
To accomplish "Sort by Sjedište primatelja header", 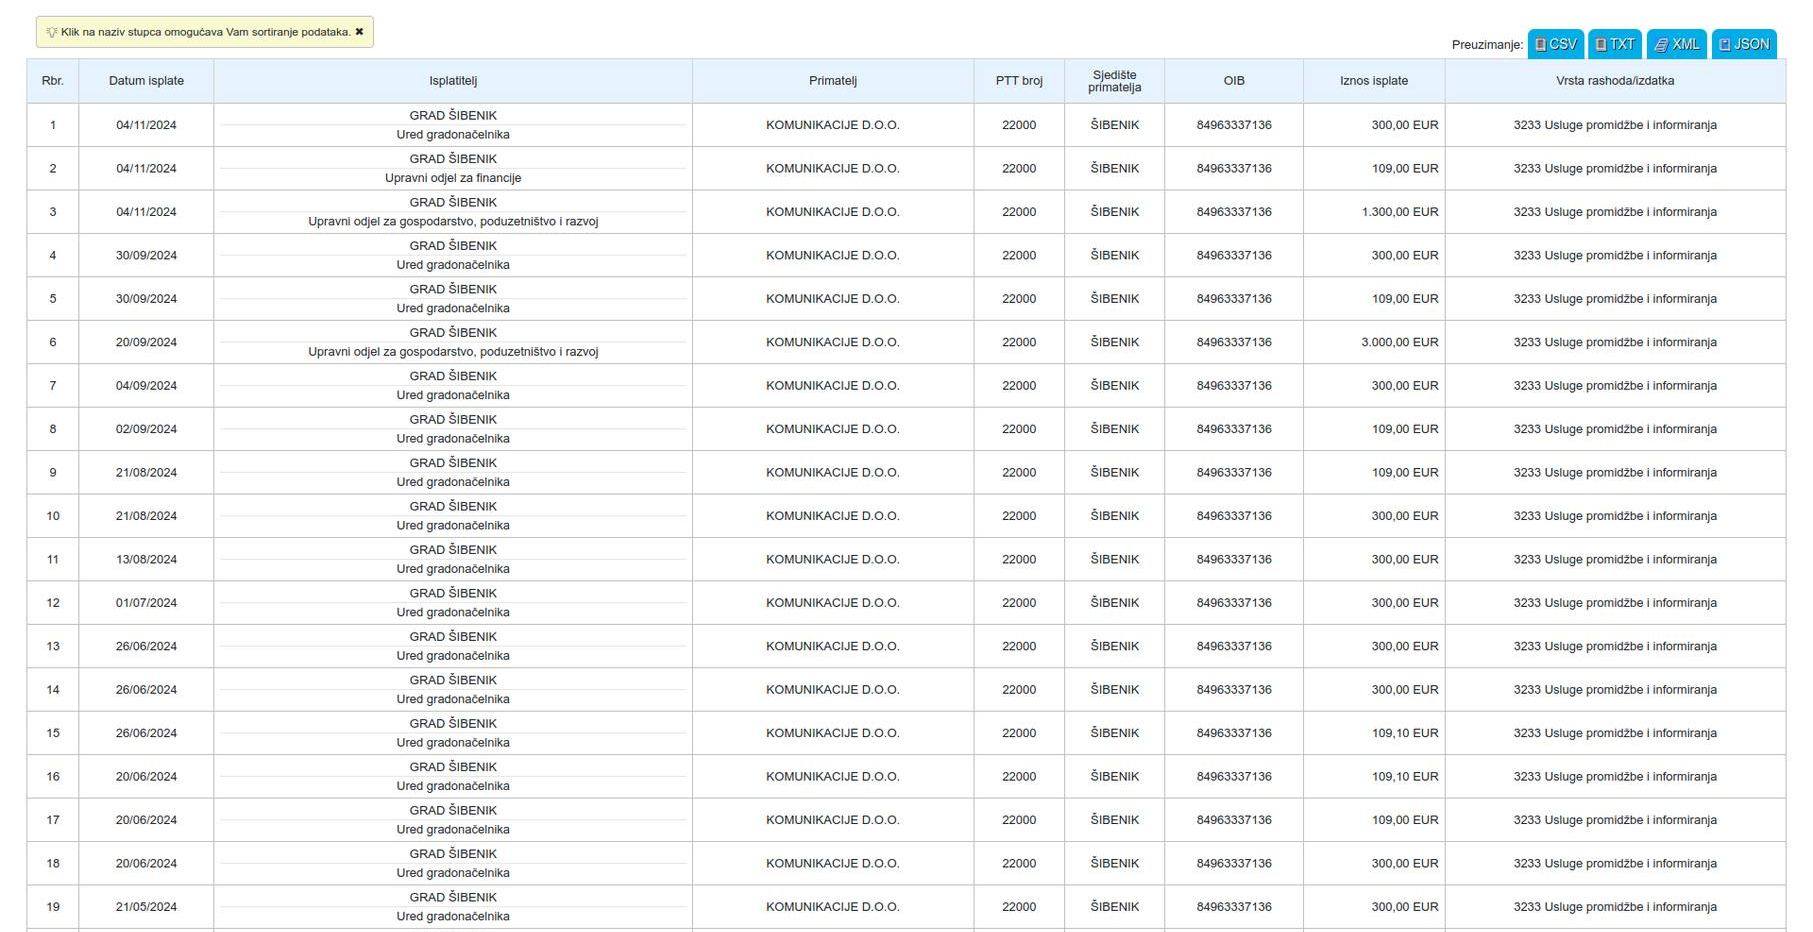I will point(1114,81).
